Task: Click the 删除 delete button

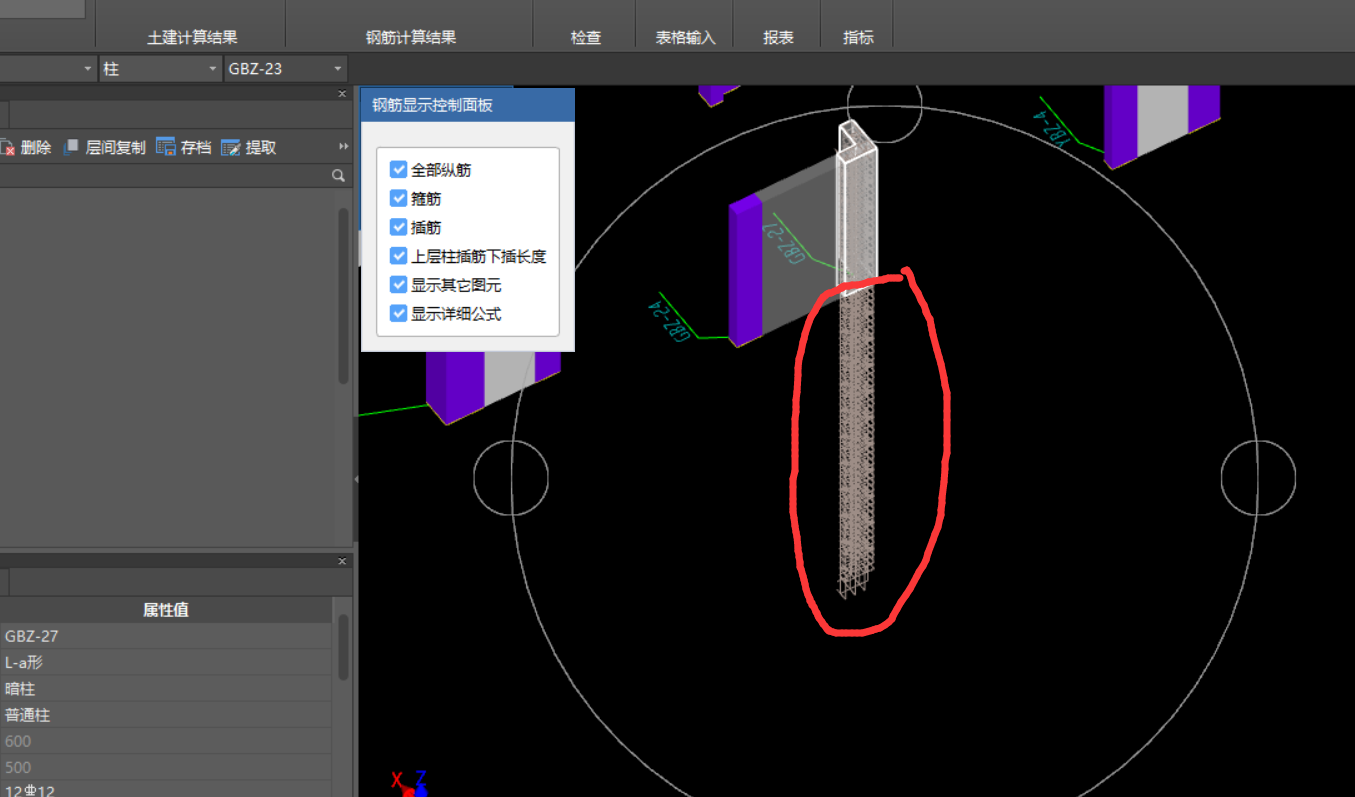Action: point(25,147)
